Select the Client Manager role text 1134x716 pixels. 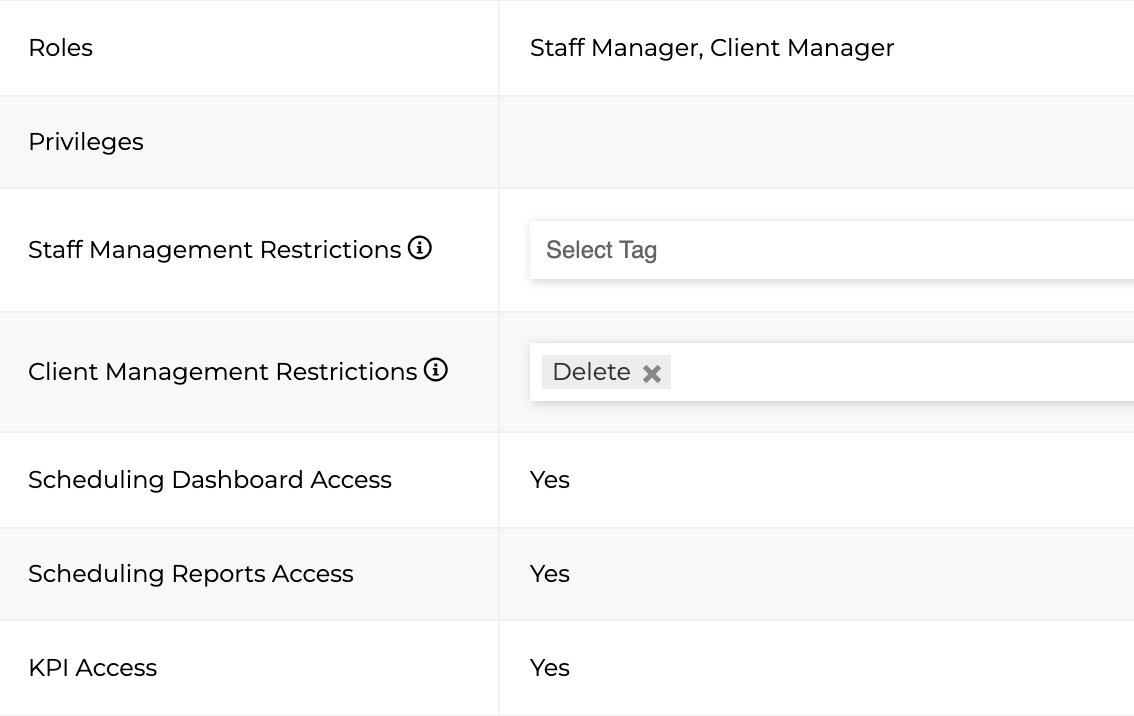[x=802, y=48]
